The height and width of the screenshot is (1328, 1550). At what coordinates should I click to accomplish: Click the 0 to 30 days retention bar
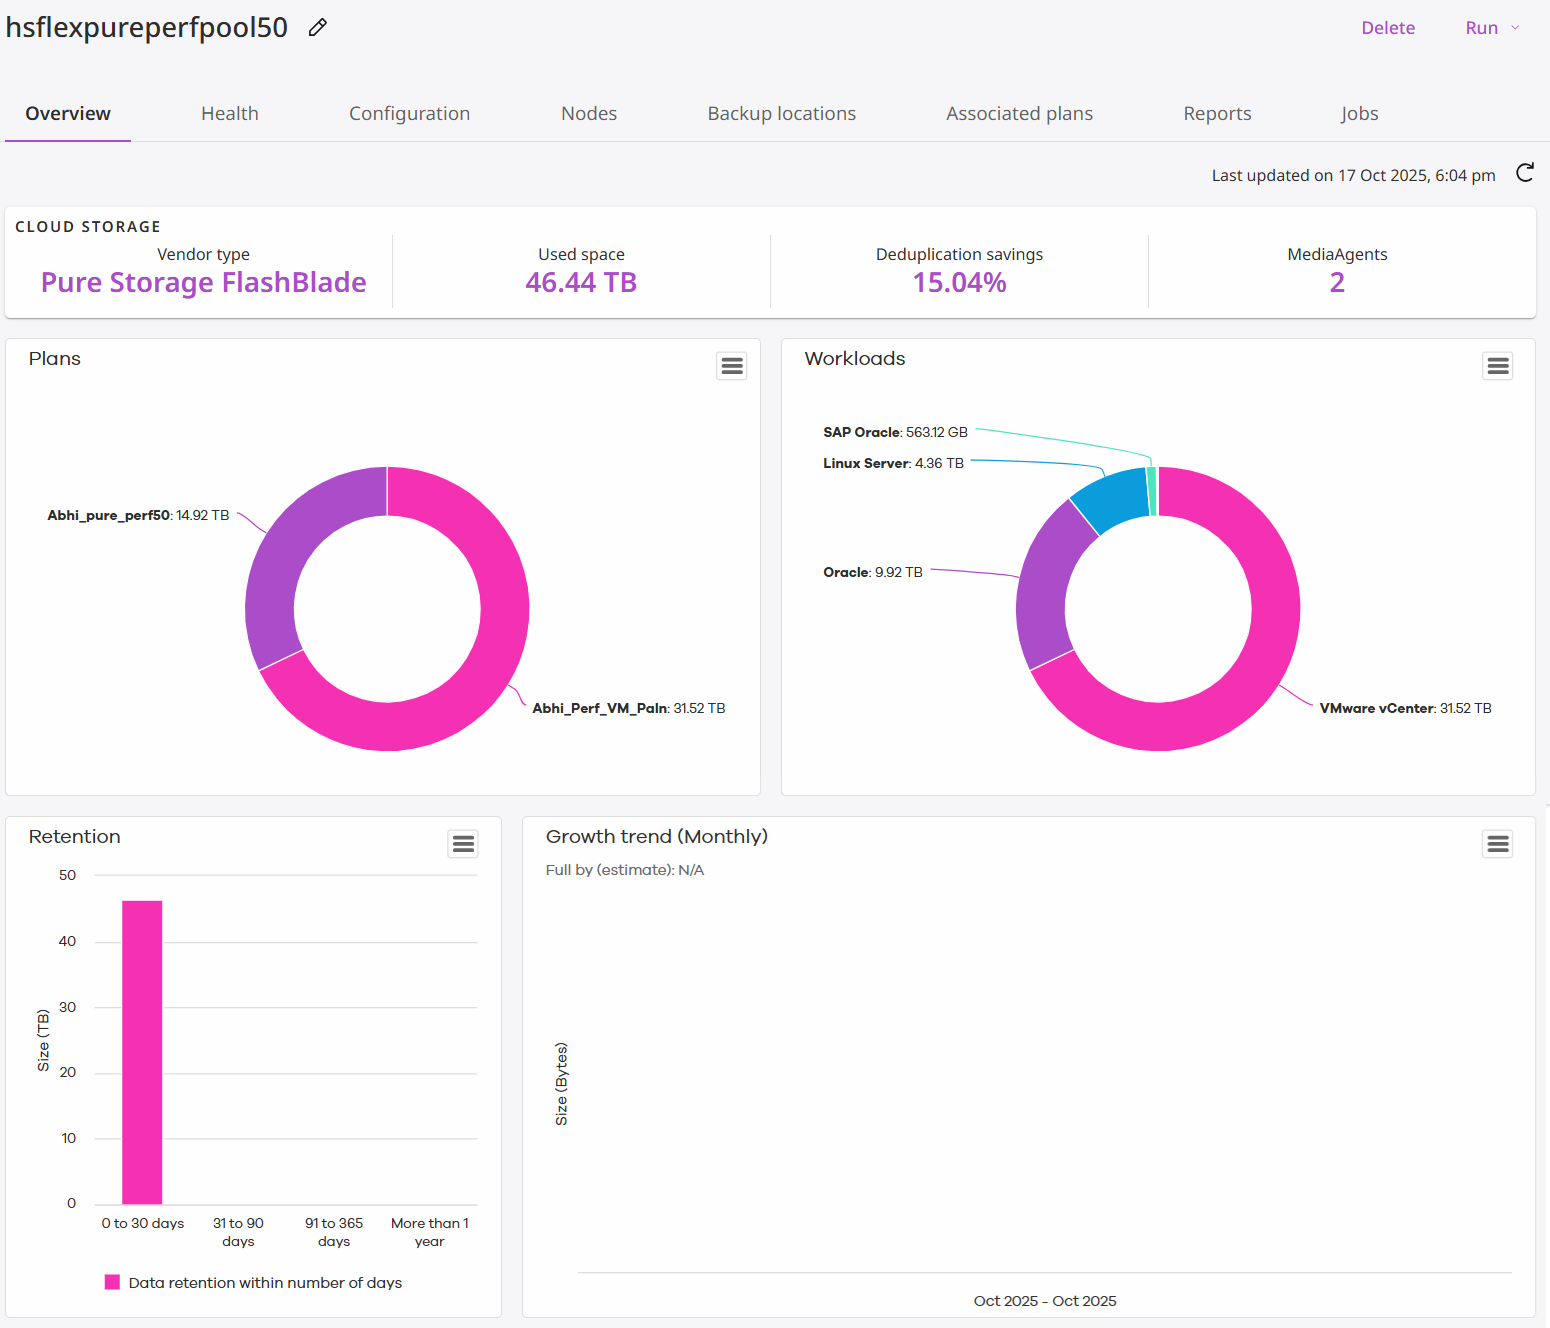(x=141, y=1050)
